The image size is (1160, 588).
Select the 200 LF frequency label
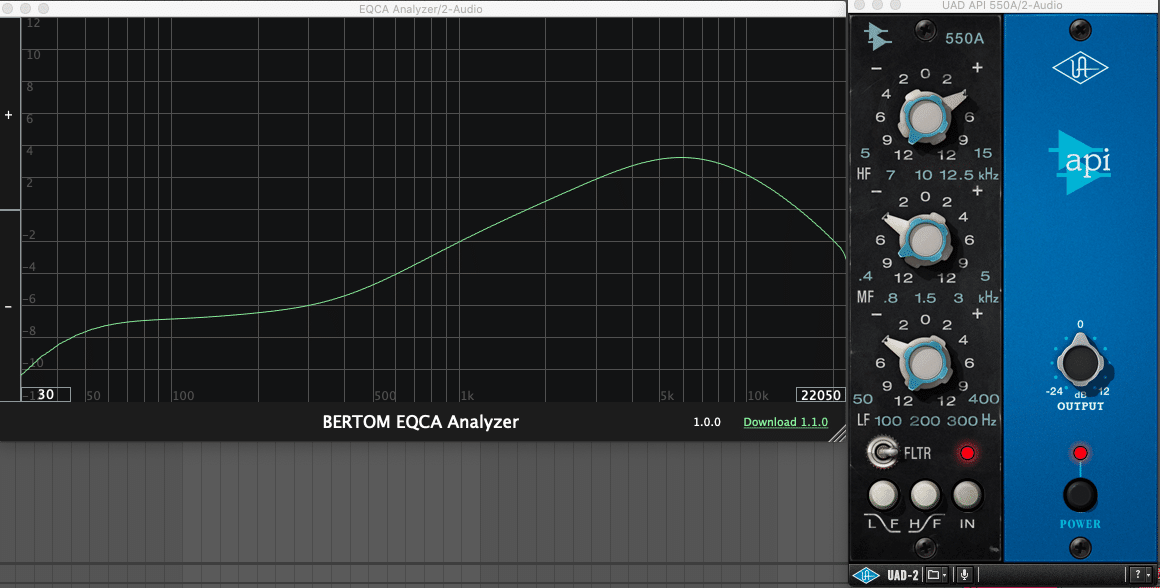click(925, 421)
